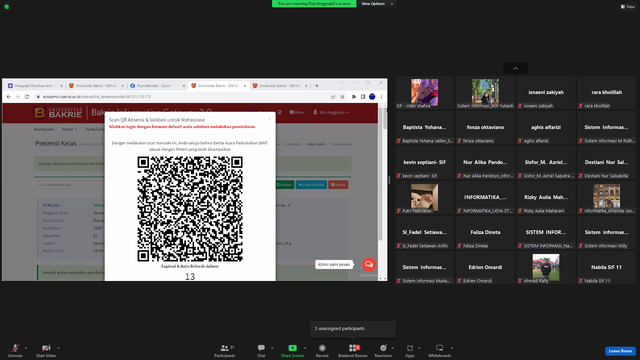Open the browser three-dot menu
The image size is (640, 360).
coord(381,97)
